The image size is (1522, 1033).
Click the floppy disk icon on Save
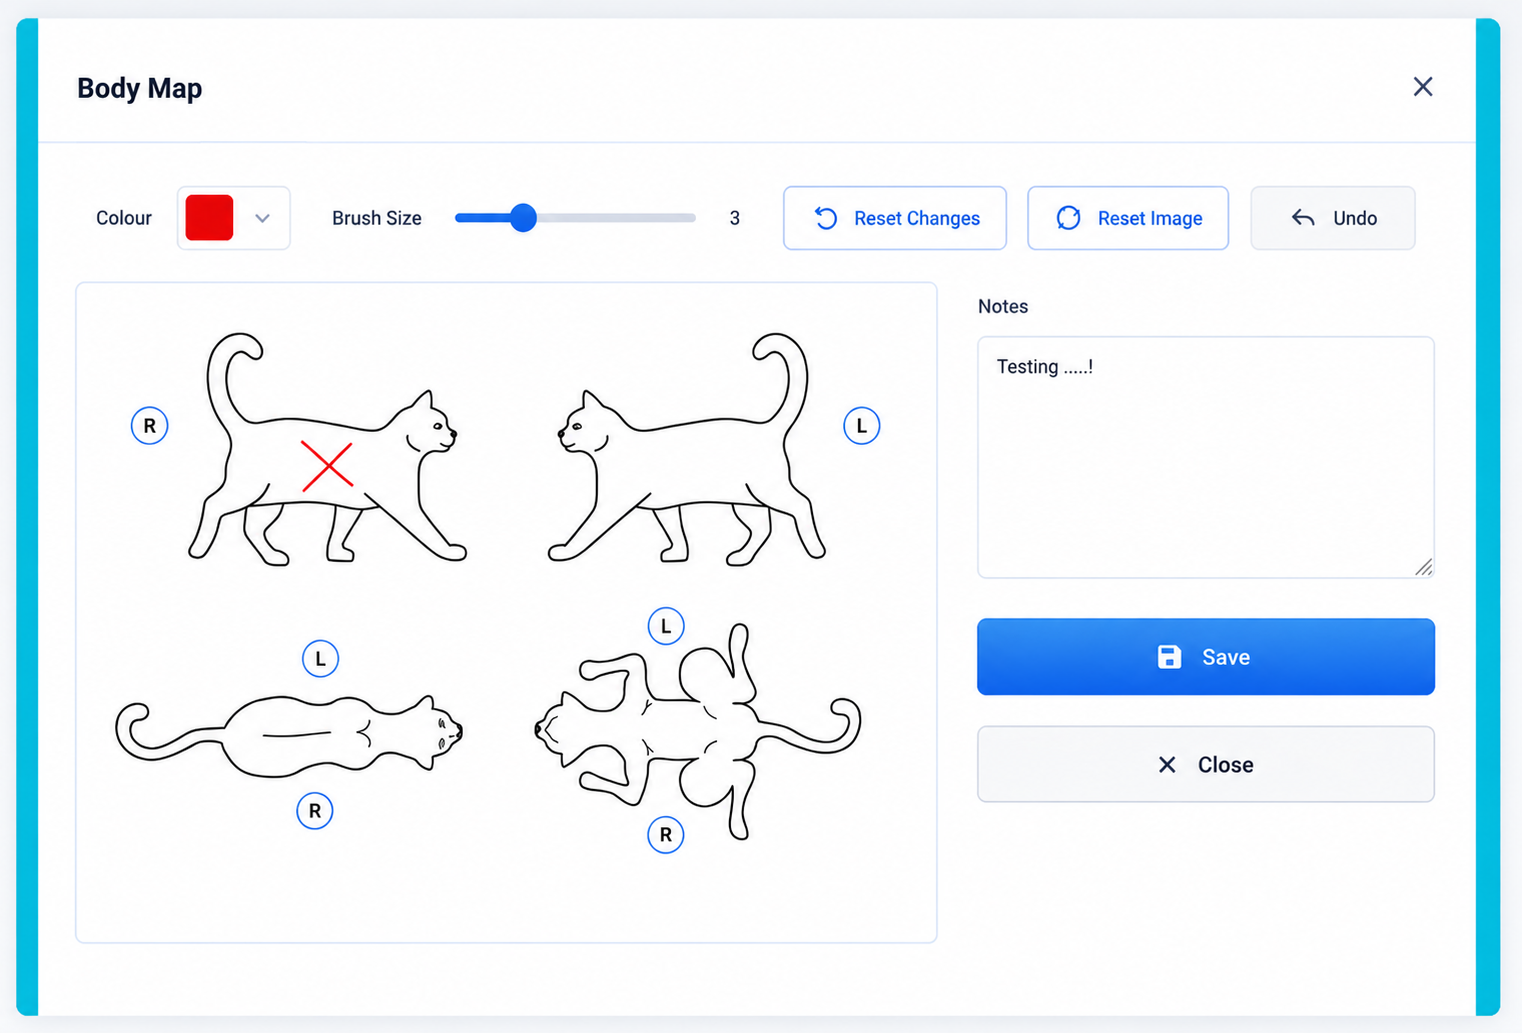pyautogui.click(x=1169, y=657)
